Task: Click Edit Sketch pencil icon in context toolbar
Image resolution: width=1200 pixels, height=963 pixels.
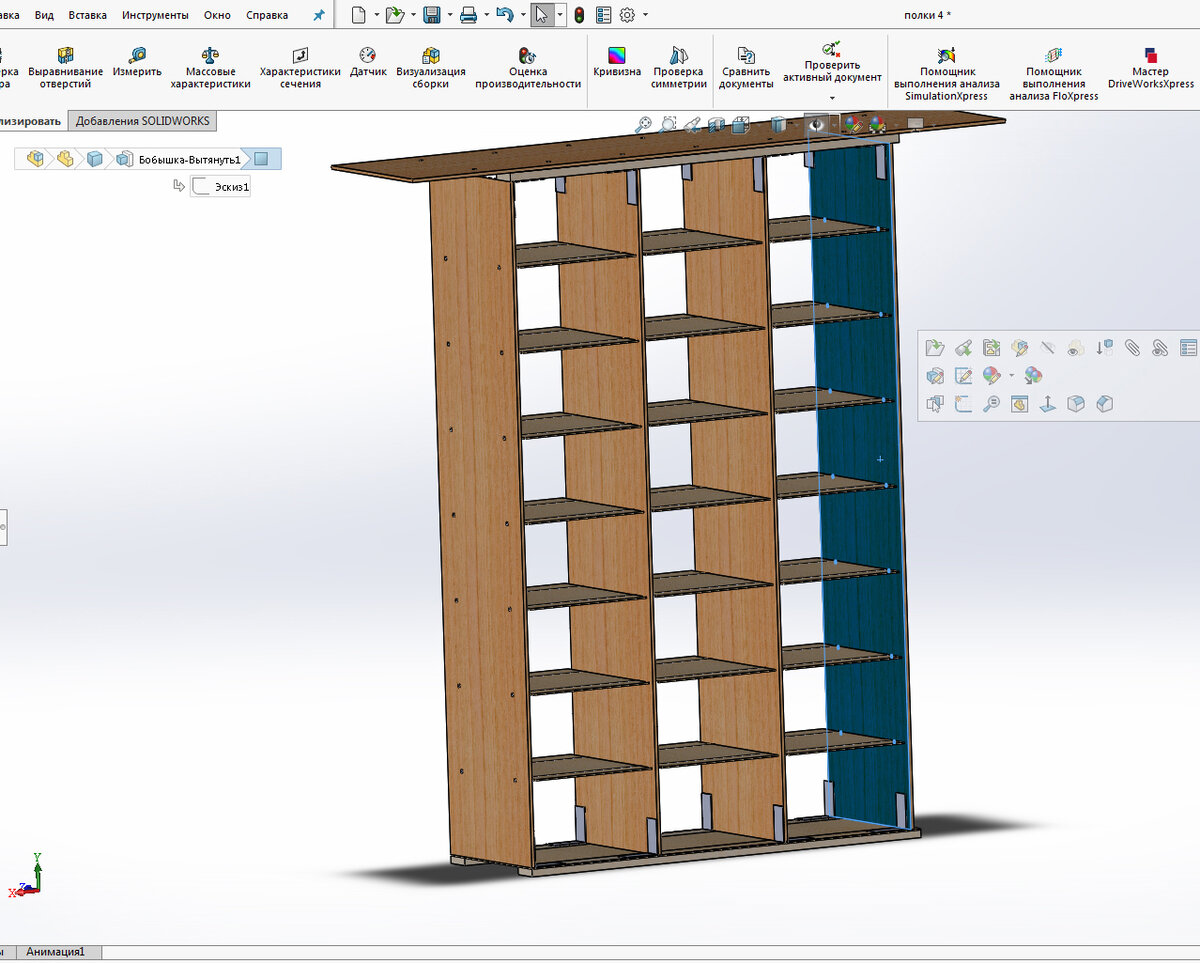Action: click(963, 376)
